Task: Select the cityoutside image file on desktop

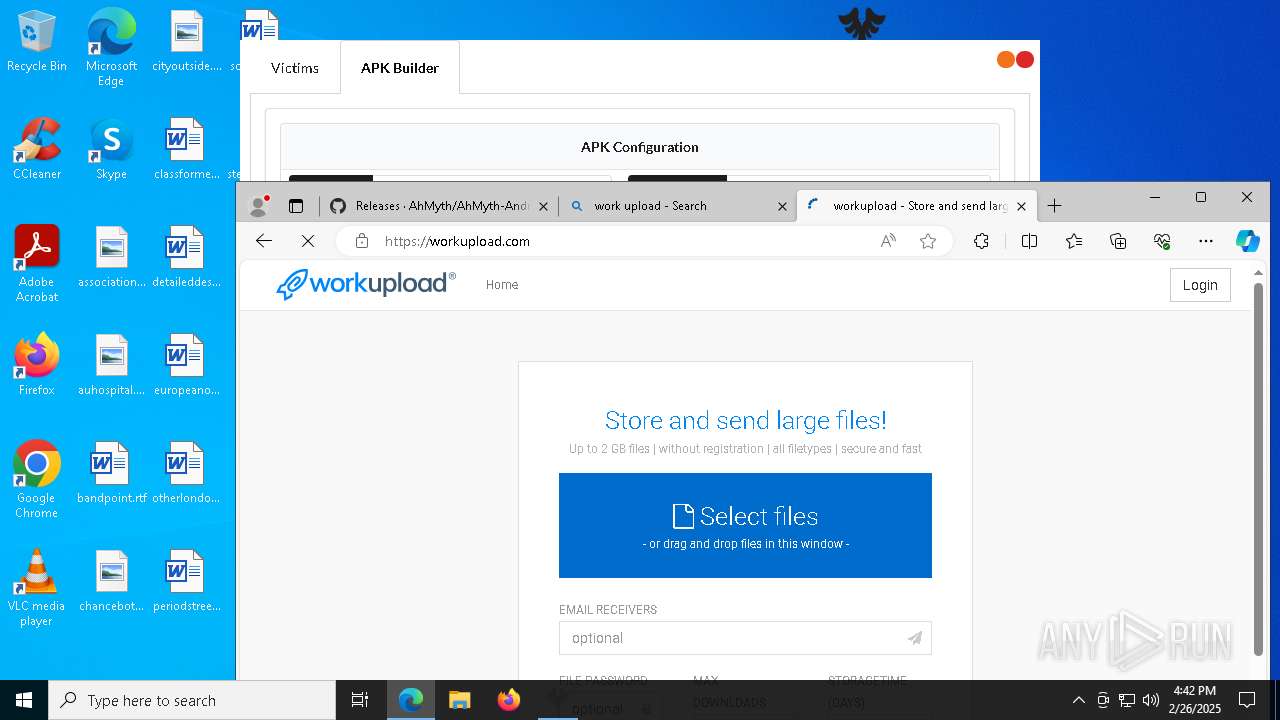Action: tap(186, 41)
